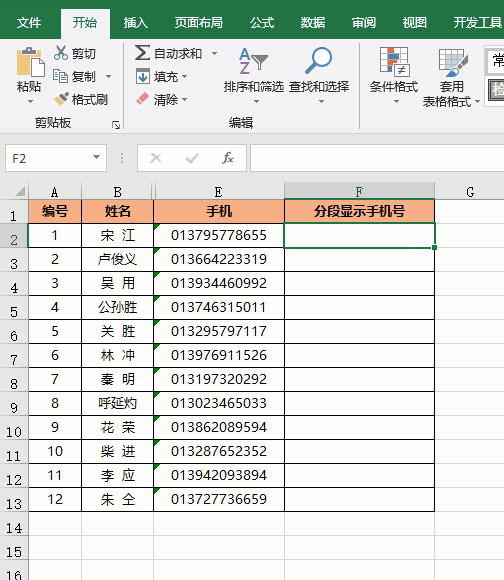
Task: Switch to the Page Layout (页面布局) tab
Action: [199, 23]
